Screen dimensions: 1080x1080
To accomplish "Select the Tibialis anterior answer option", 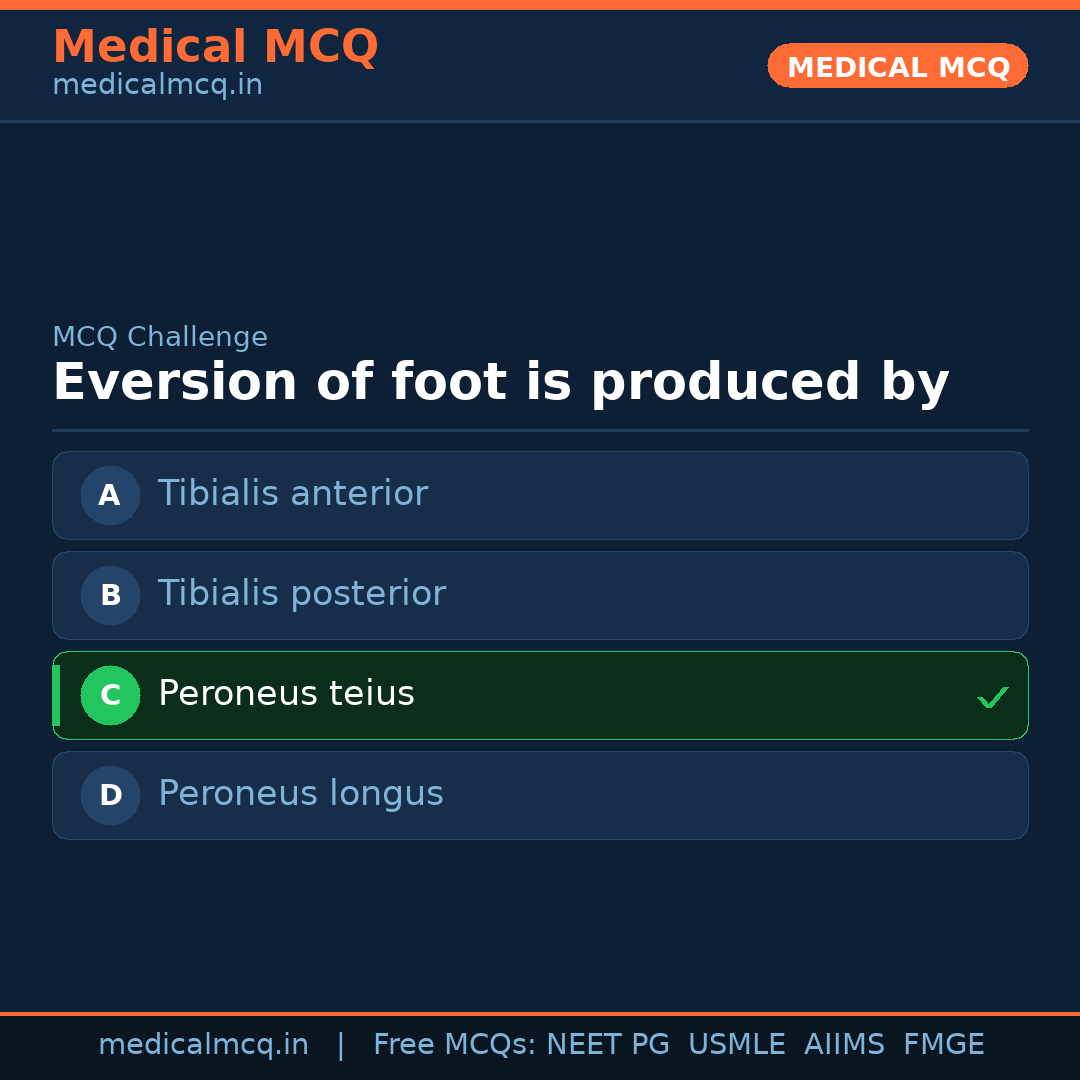I will coord(540,495).
